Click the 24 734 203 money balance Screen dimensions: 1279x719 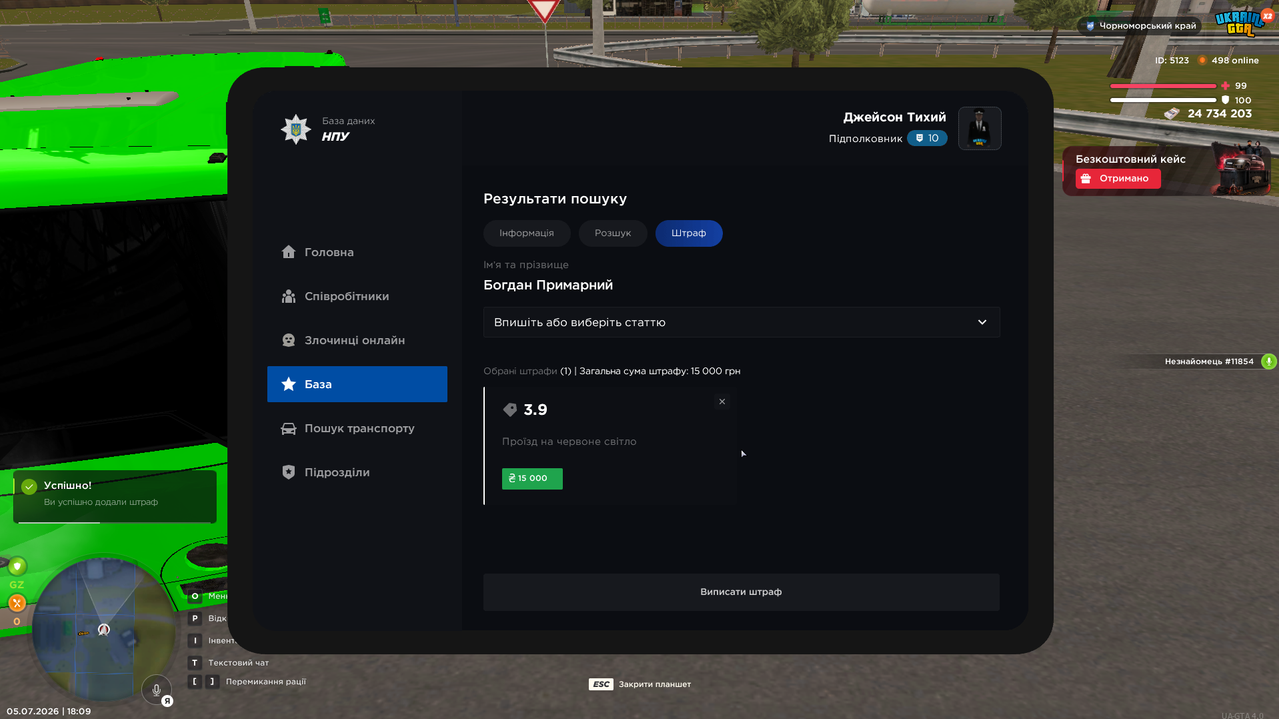click(x=1220, y=114)
